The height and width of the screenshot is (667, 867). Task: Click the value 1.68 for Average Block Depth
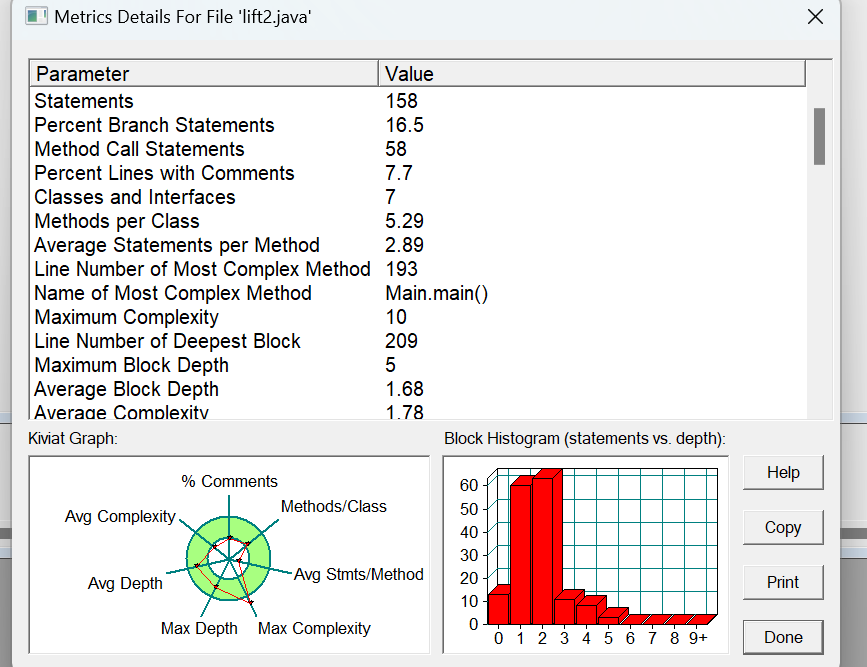404,389
